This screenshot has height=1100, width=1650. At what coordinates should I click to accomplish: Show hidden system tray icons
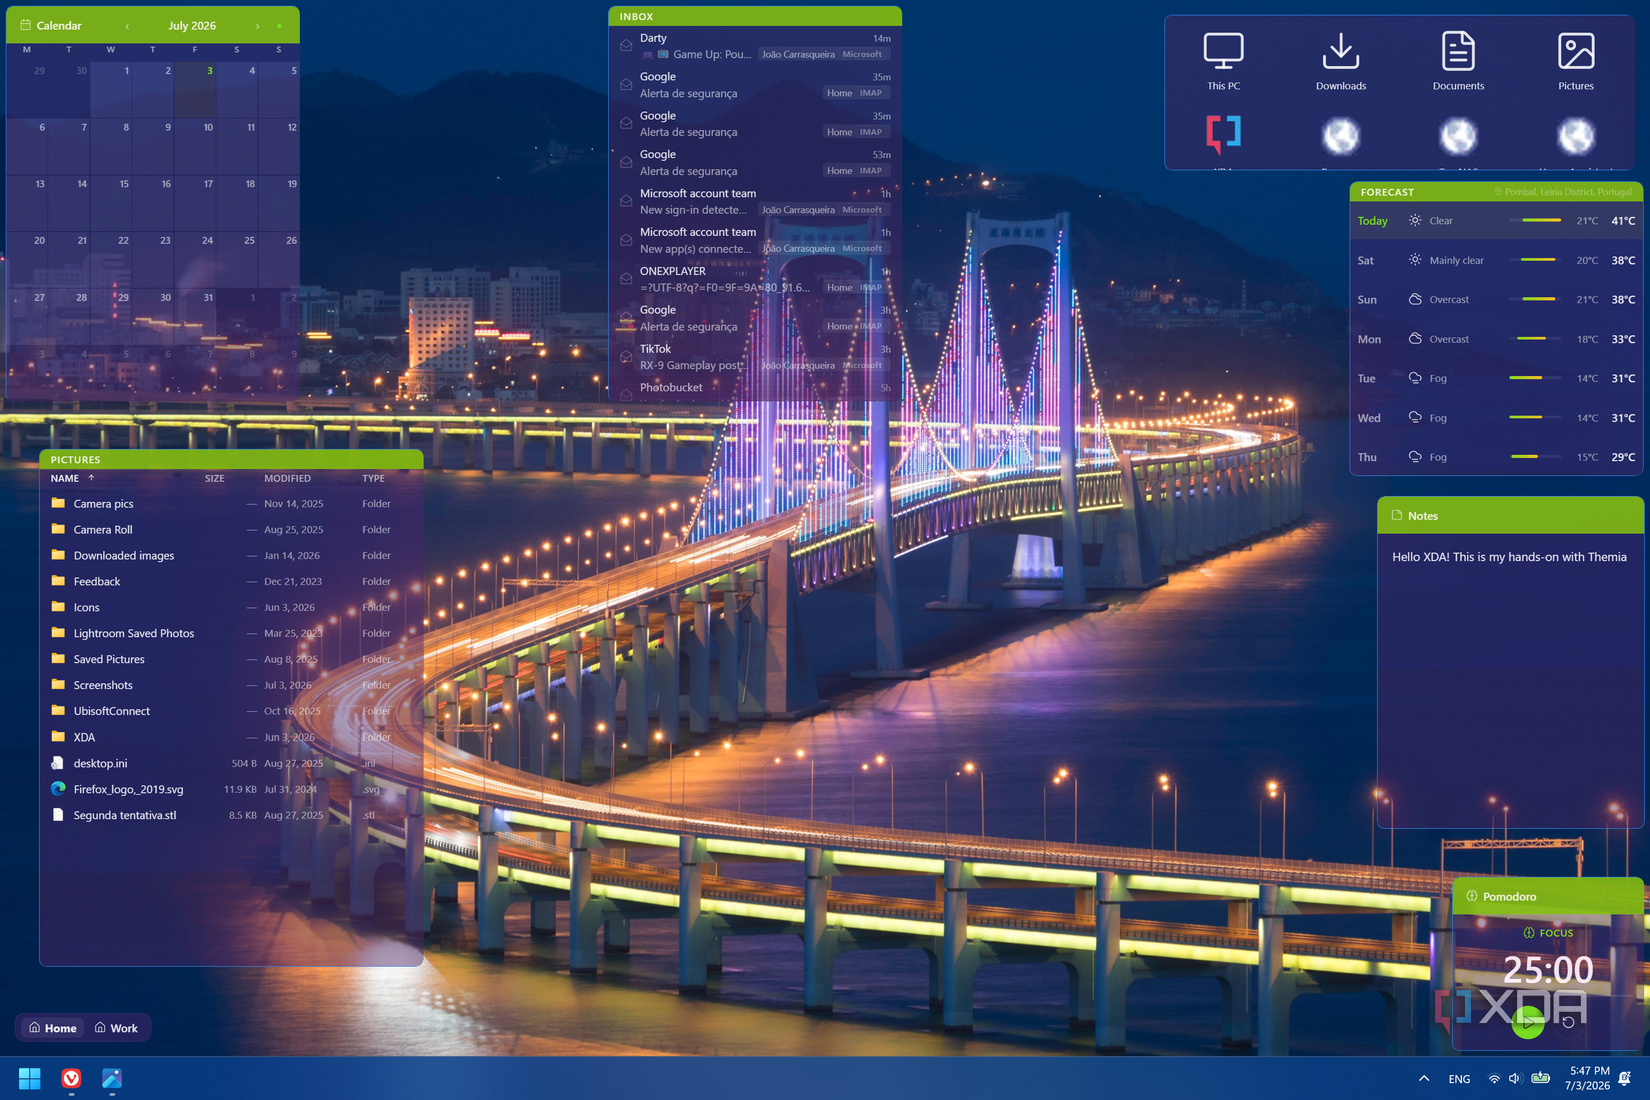click(x=1423, y=1078)
